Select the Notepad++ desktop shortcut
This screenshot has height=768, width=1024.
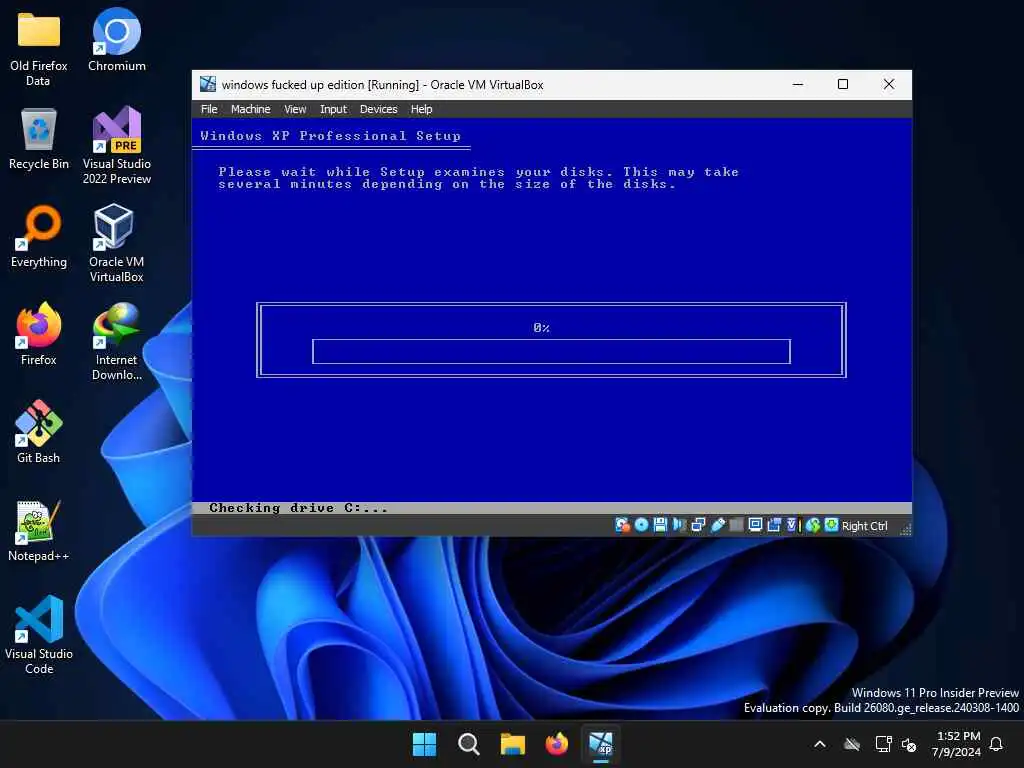coord(39,530)
